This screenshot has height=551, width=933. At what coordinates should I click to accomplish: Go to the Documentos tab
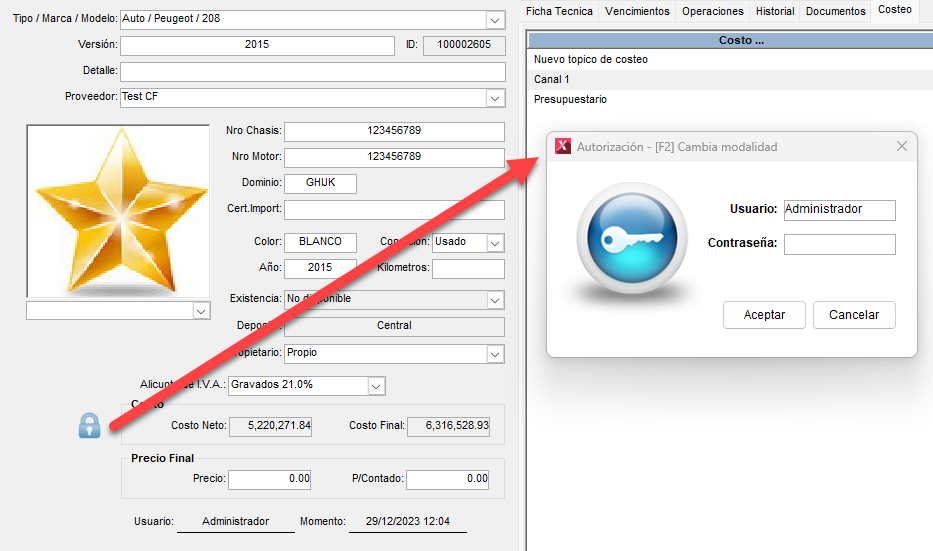click(835, 11)
